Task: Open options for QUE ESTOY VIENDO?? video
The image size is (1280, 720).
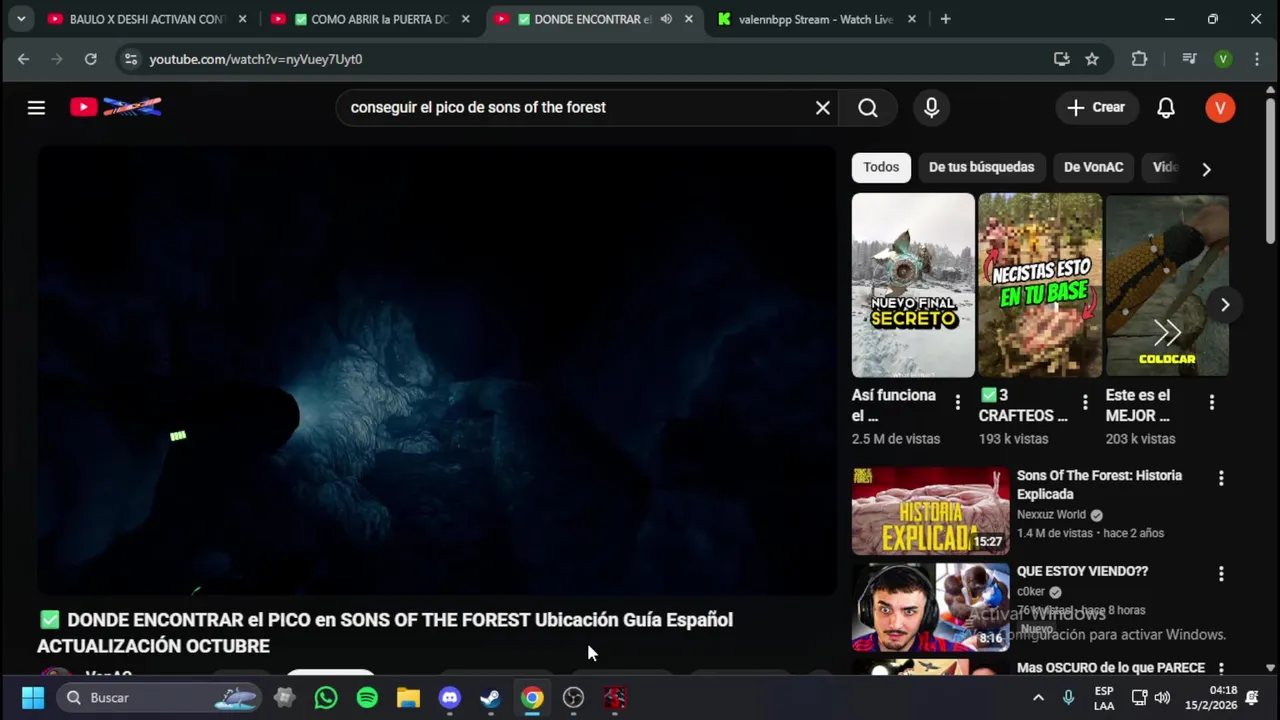Action: pos(1221,574)
